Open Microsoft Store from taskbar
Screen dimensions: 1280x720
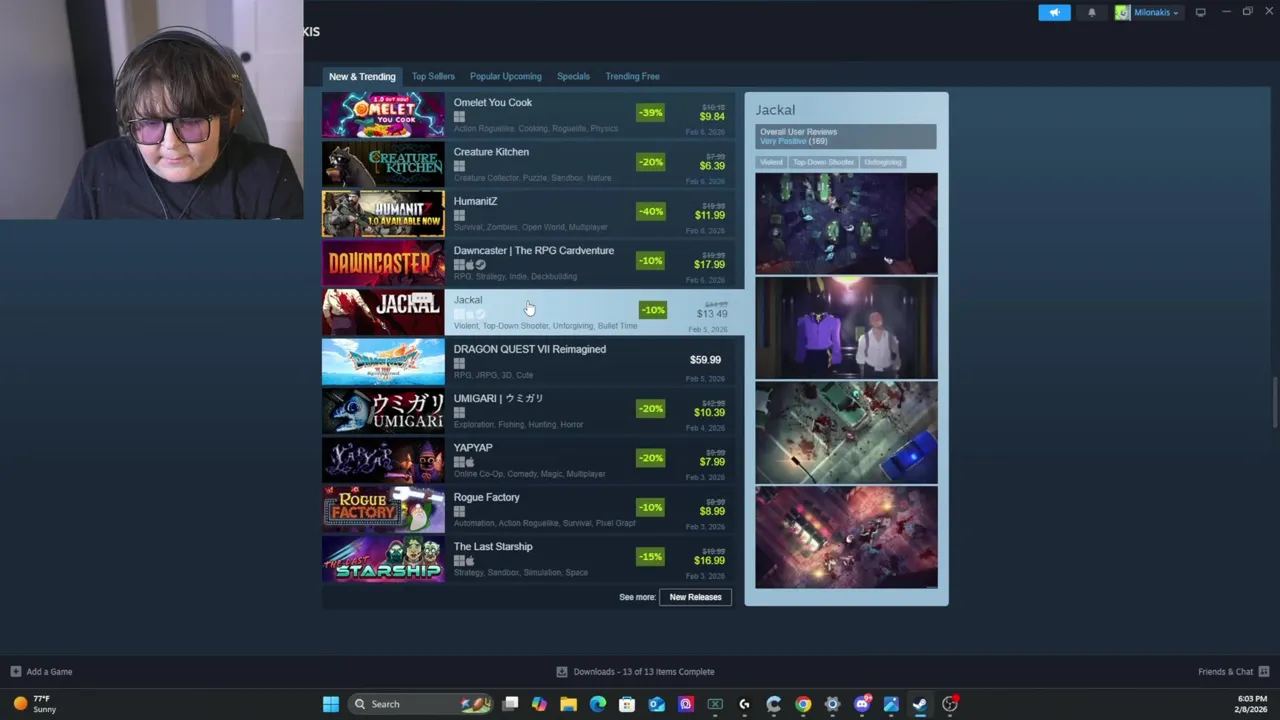(627, 704)
